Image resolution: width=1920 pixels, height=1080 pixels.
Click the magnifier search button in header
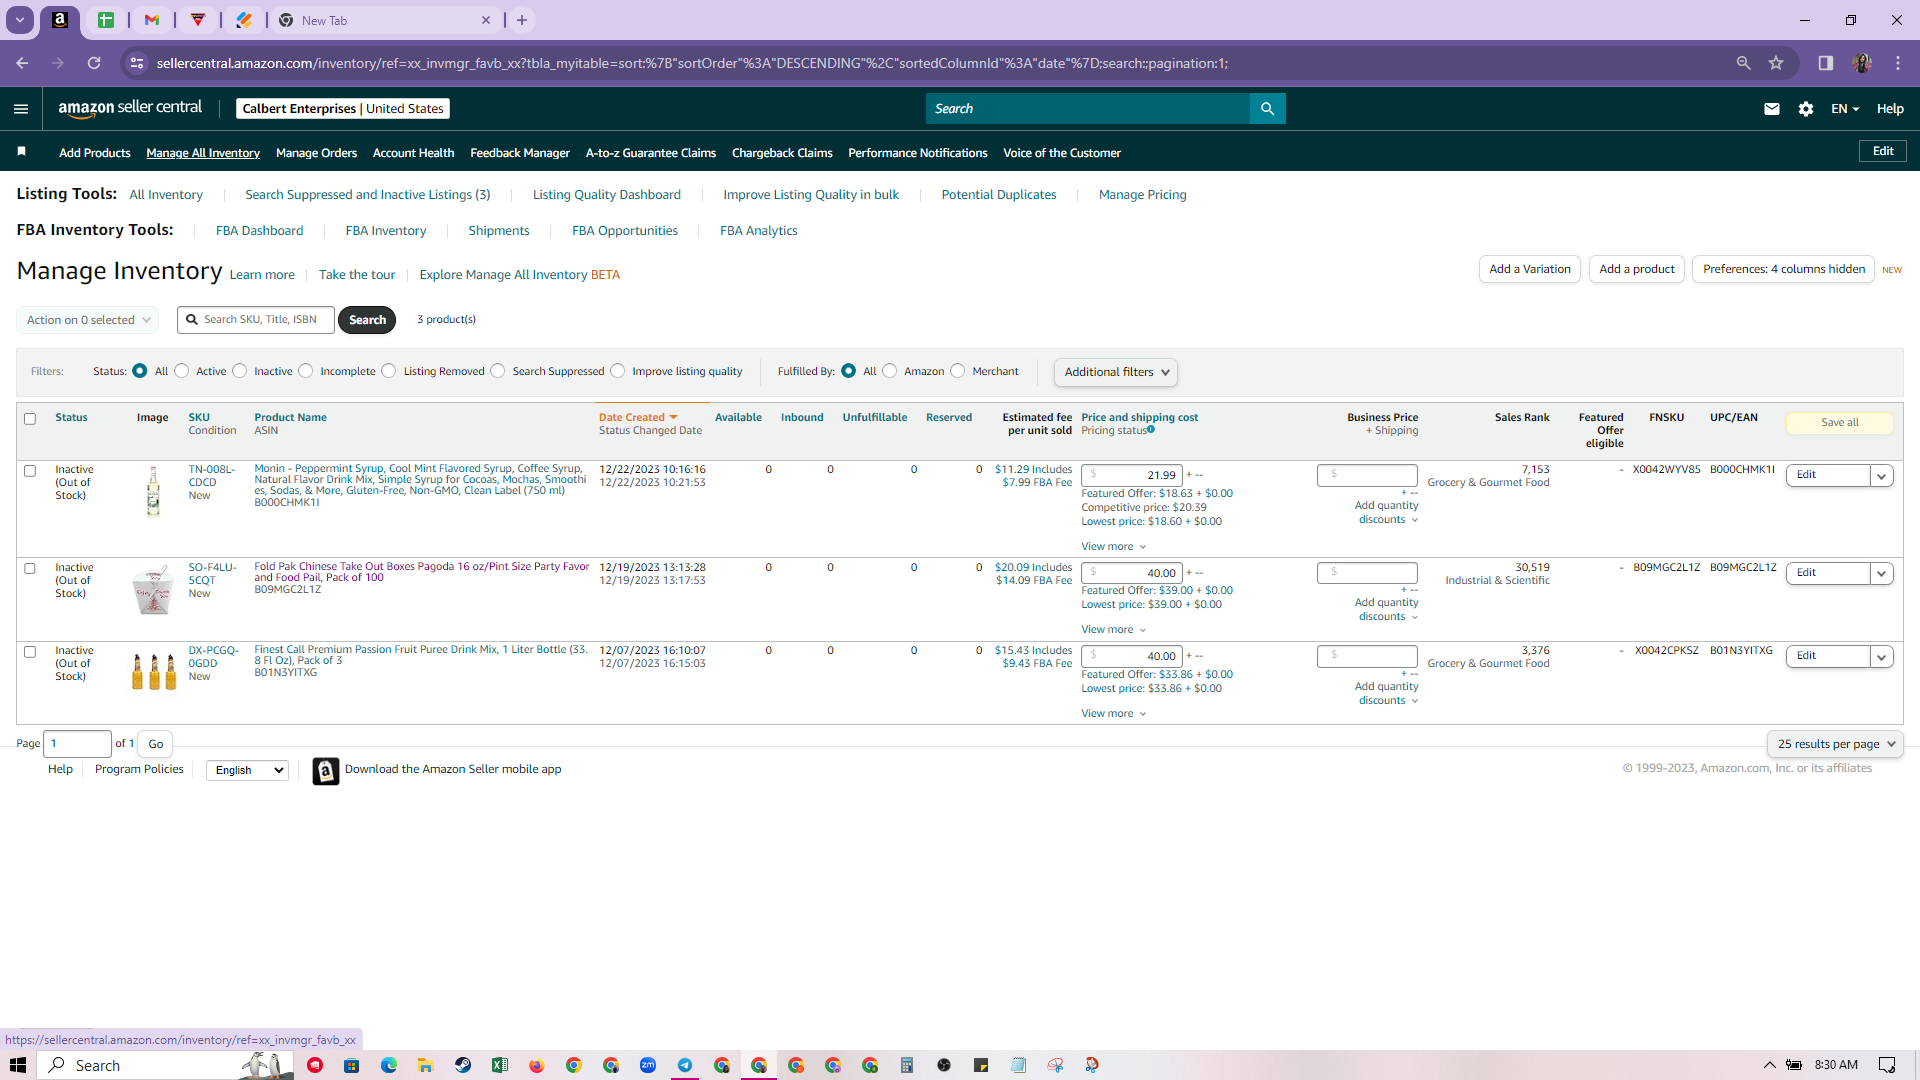[x=1267, y=109]
